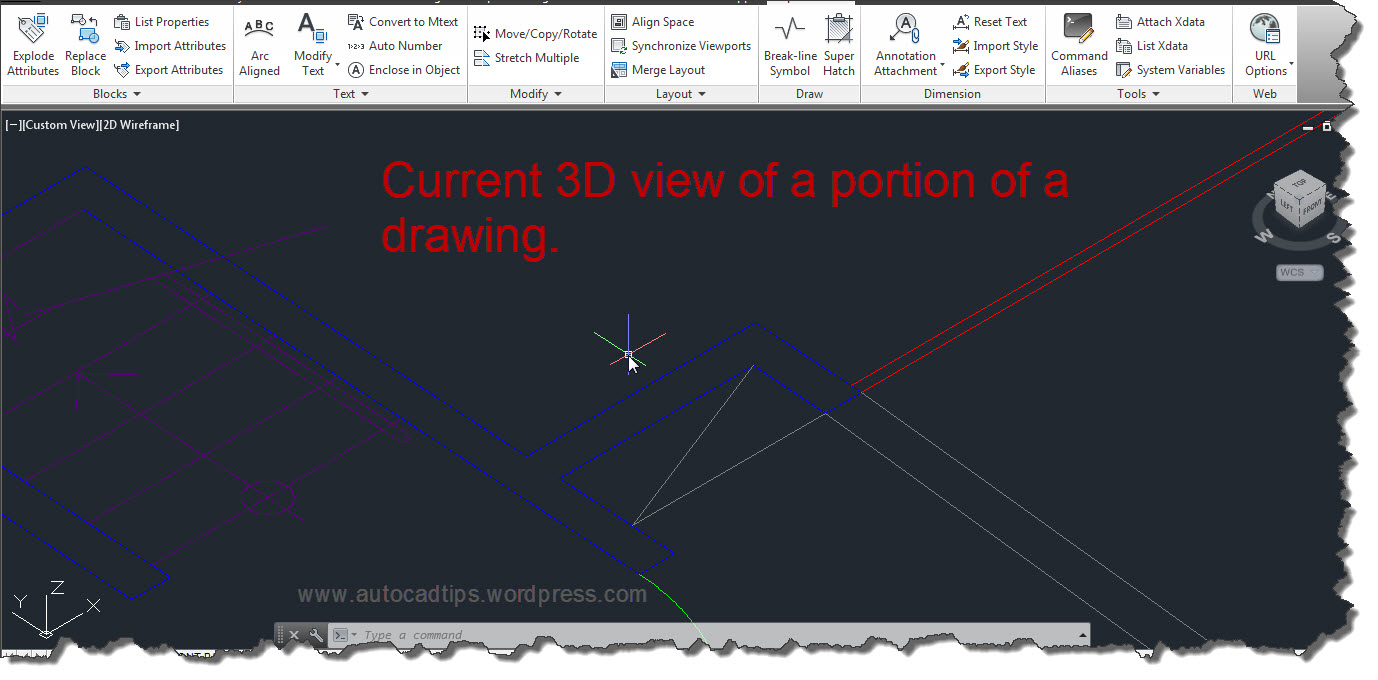Click the WCS coordinate system control
Image resolution: width=1378 pixels, height=680 pixels.
1297,271
